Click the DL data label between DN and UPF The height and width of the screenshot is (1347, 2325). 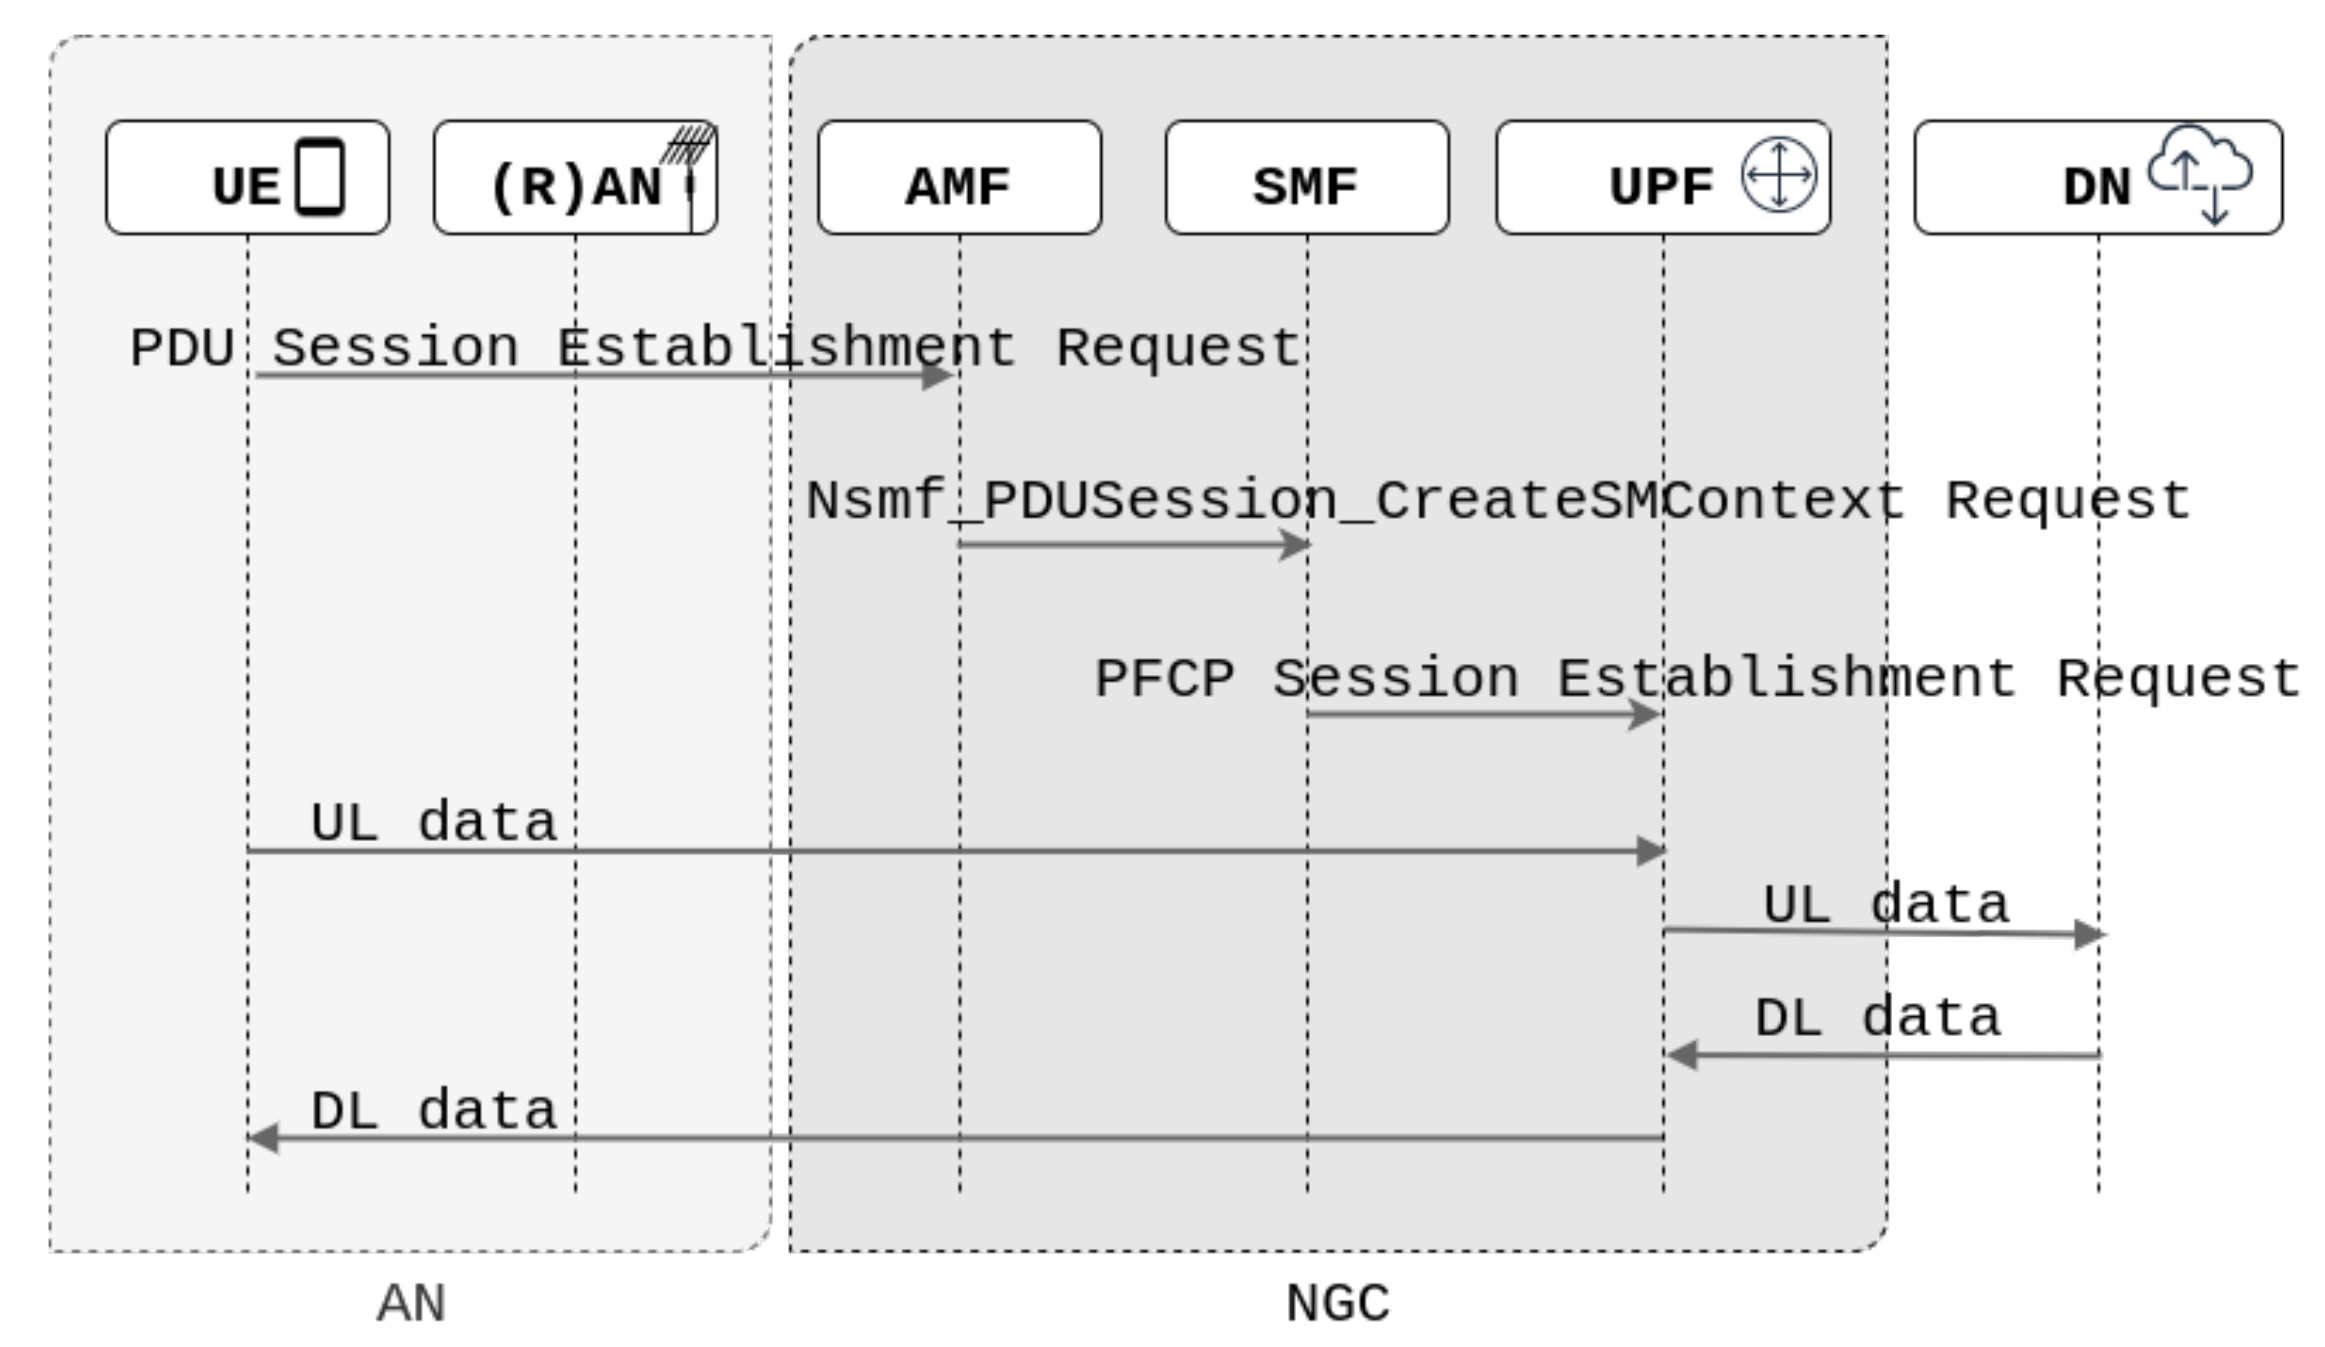(x=1877, y=1018)
